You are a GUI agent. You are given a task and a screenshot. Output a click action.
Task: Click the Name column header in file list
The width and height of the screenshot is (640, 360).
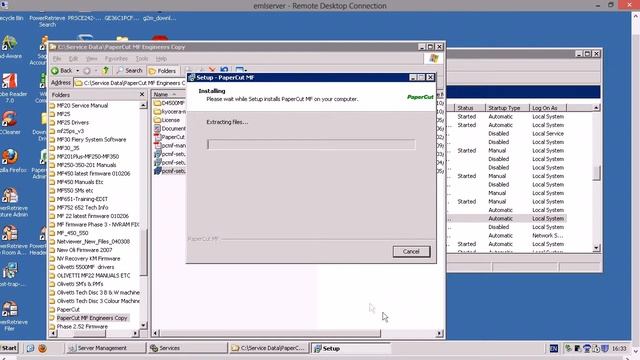(x=169, y=94)
